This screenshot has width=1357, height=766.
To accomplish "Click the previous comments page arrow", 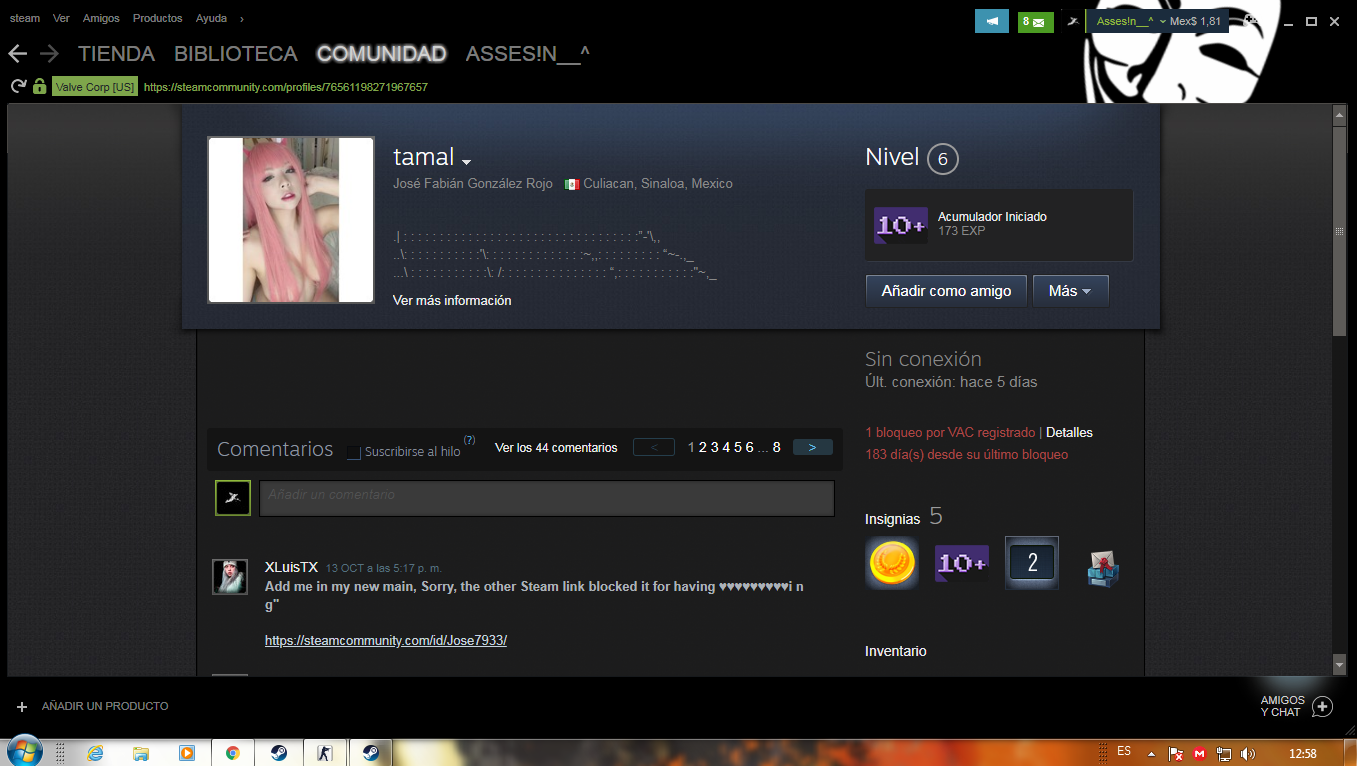I will pos(654,447).
